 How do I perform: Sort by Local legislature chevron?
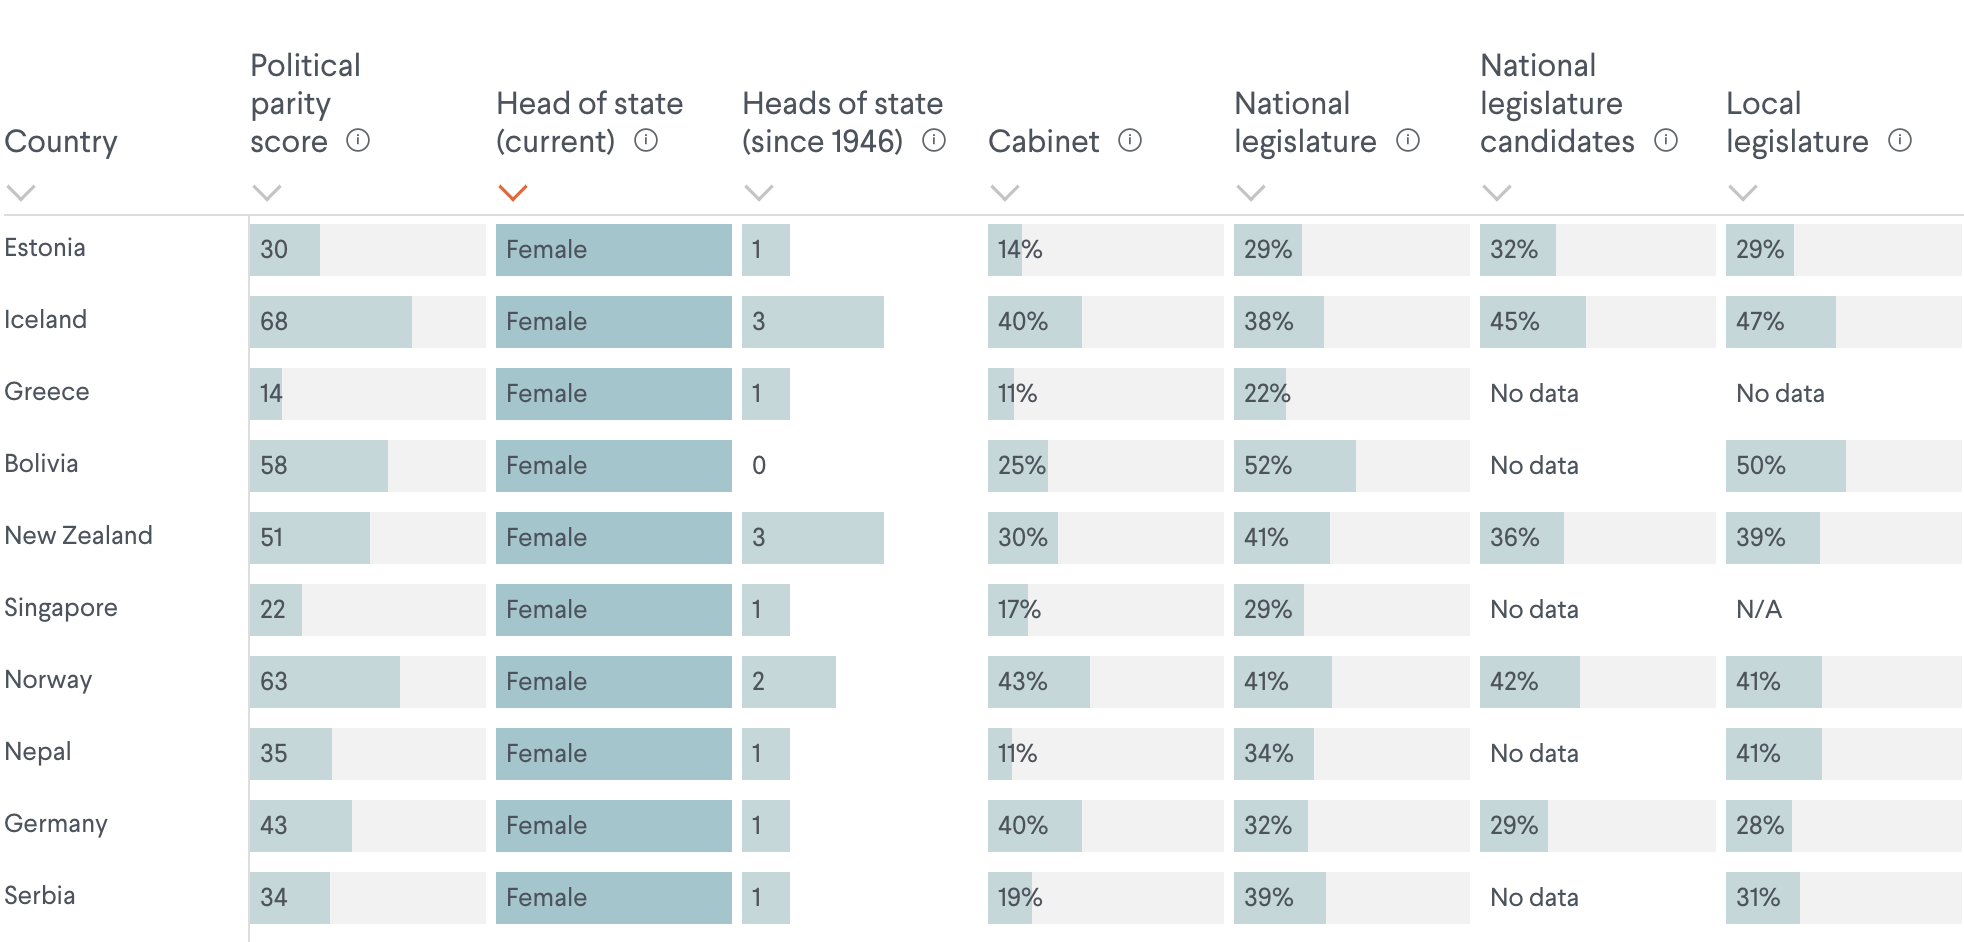(x=1743, y=192)
